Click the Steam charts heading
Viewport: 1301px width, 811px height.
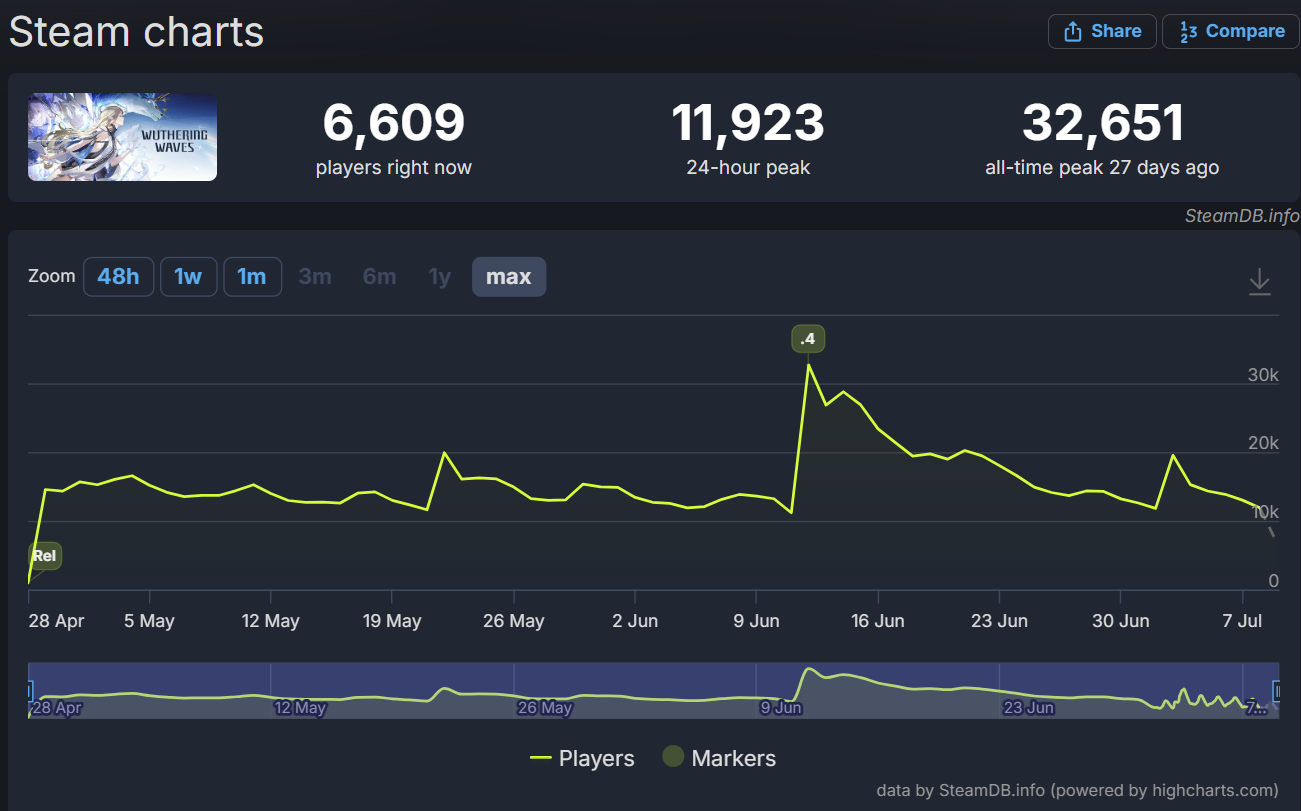(x=136, y=32)
